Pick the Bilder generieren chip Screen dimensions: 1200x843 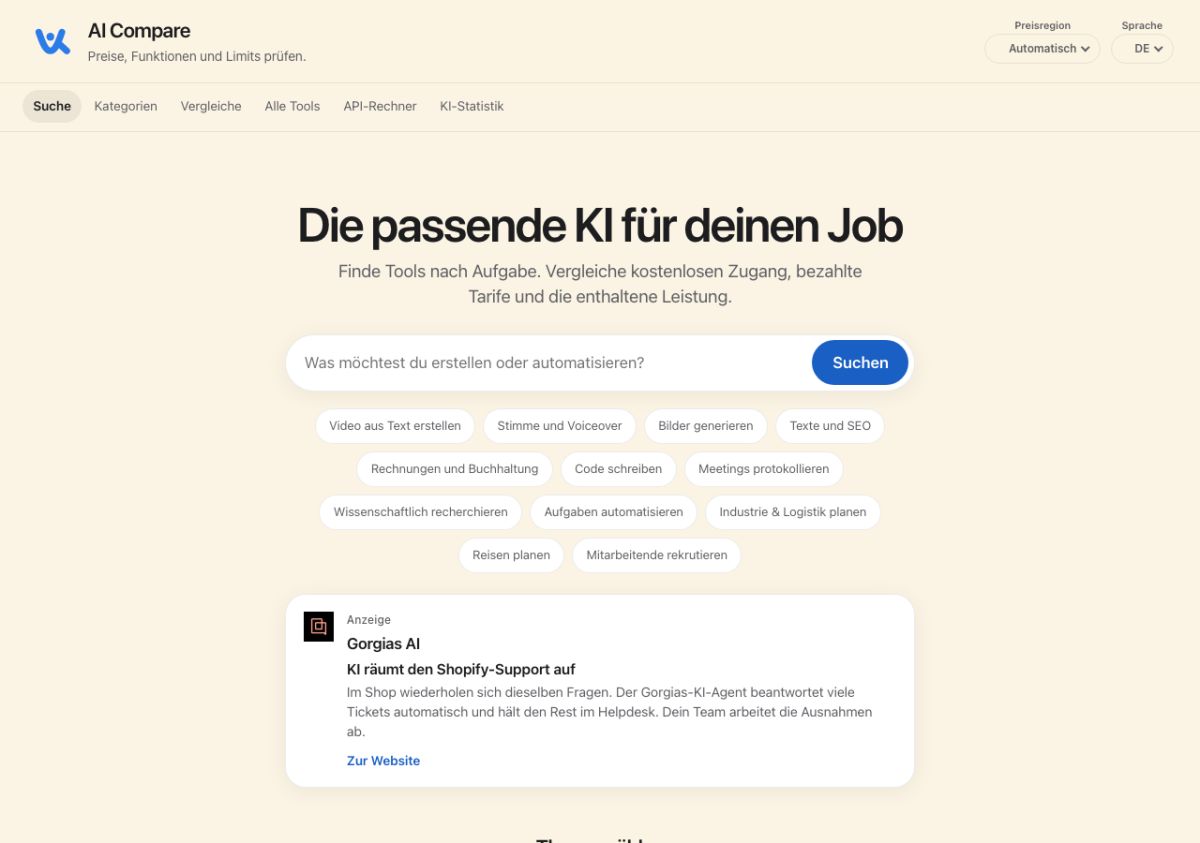[705, 426]
